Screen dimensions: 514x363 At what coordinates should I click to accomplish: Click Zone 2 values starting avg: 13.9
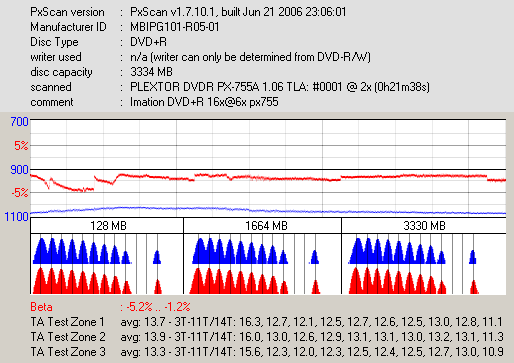[312, 337]
